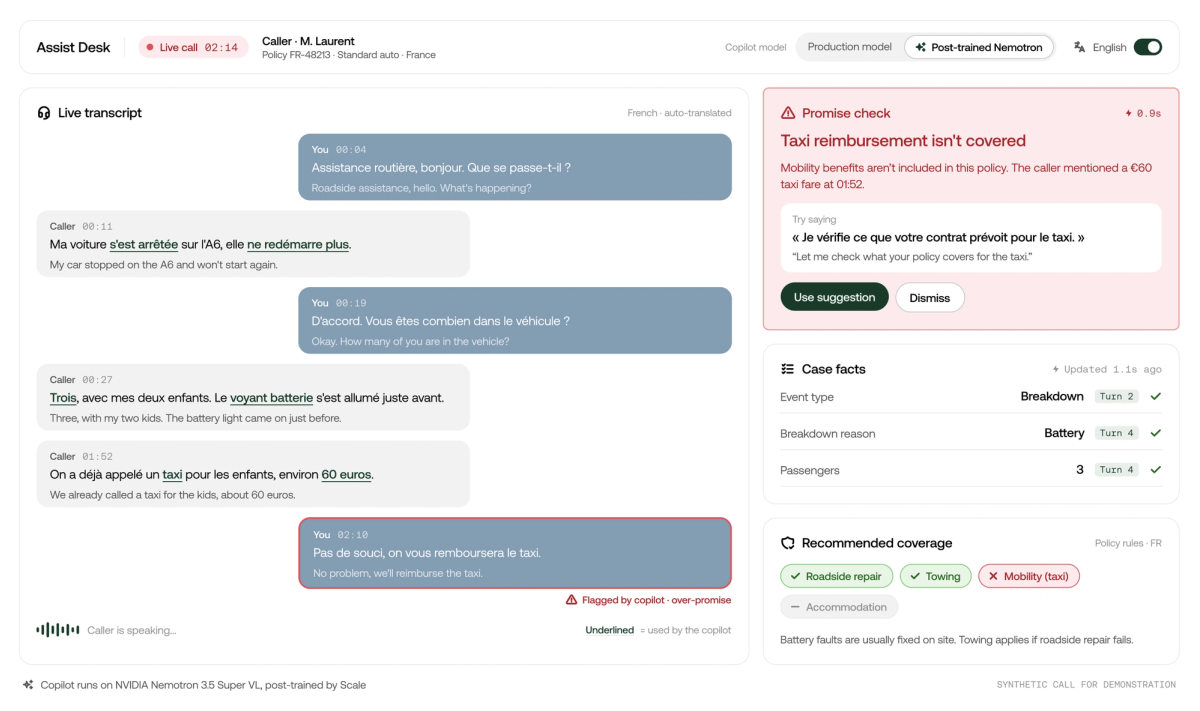This screenshot has height=711, width=1200.
Task: Click the first message Assistance routière, bonjour
Action: point(515,167)
